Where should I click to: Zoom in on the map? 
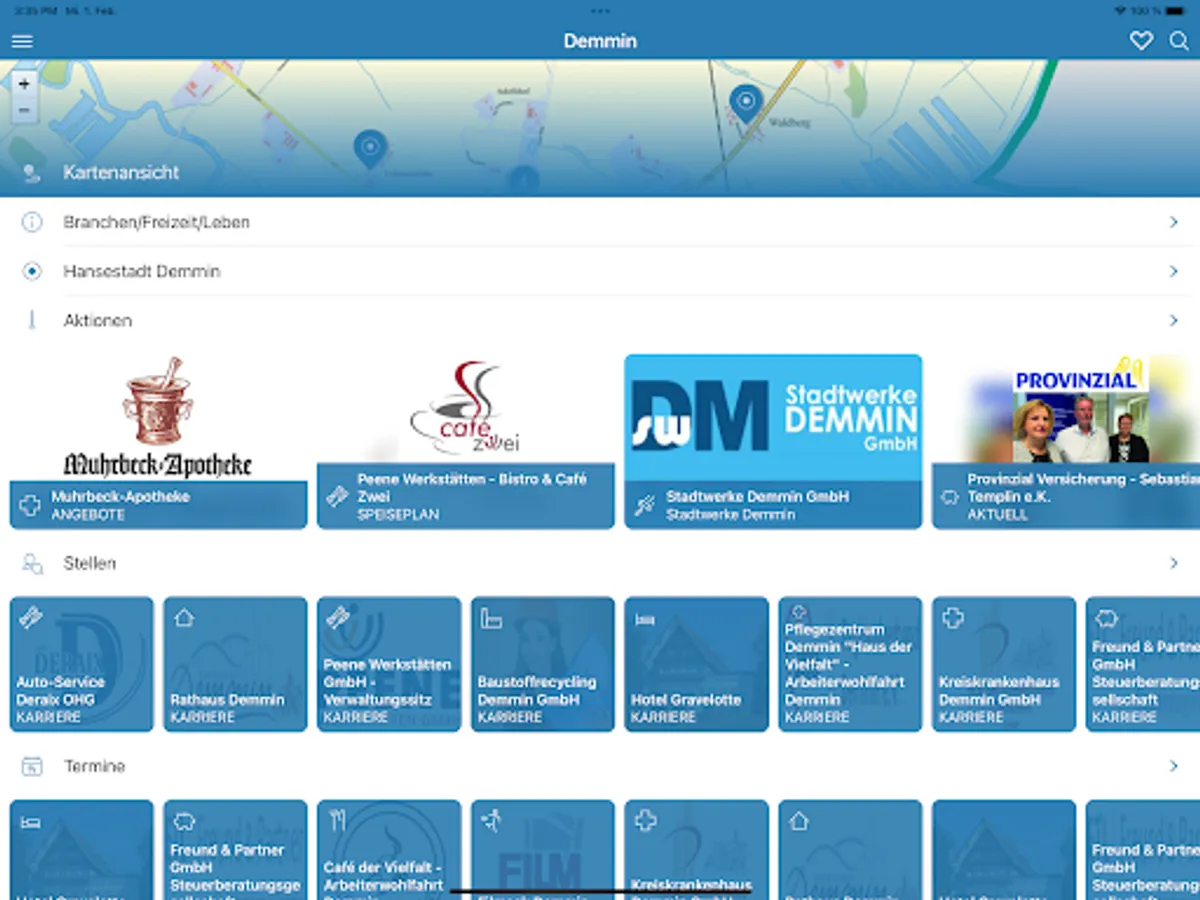point(24,84)
